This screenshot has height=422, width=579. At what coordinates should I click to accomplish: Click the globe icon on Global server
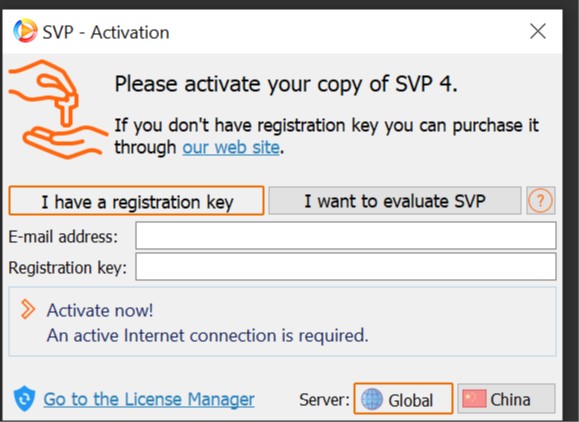click(371, 399)
